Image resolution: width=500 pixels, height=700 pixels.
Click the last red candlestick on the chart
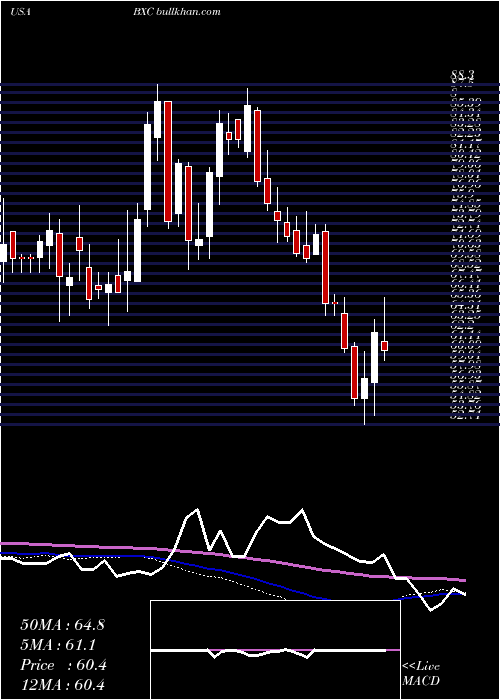384,346
